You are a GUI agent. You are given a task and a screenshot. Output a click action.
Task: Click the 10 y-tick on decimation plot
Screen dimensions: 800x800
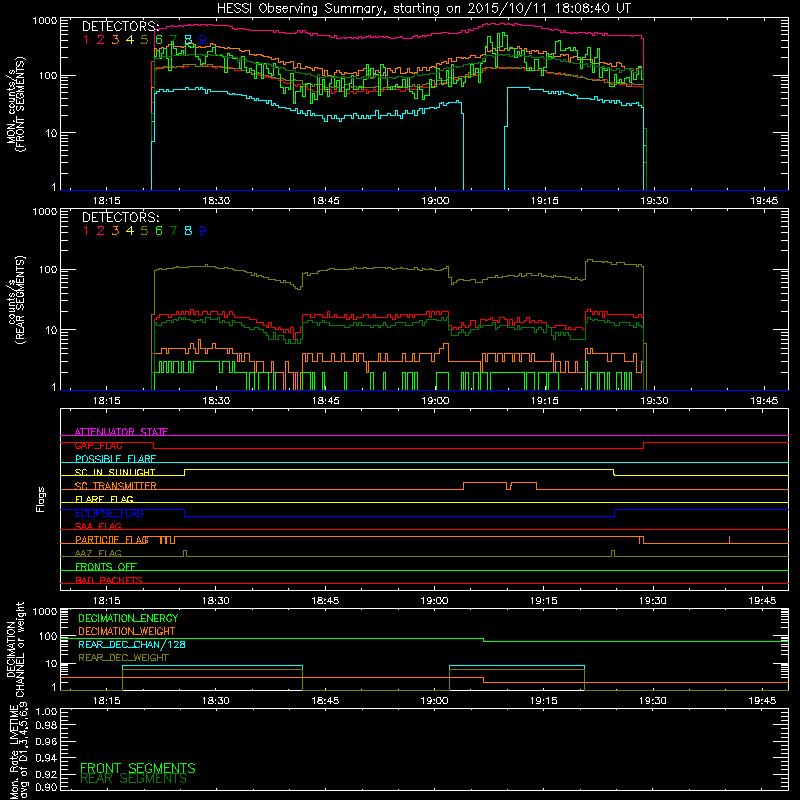(x=51, y=664)
